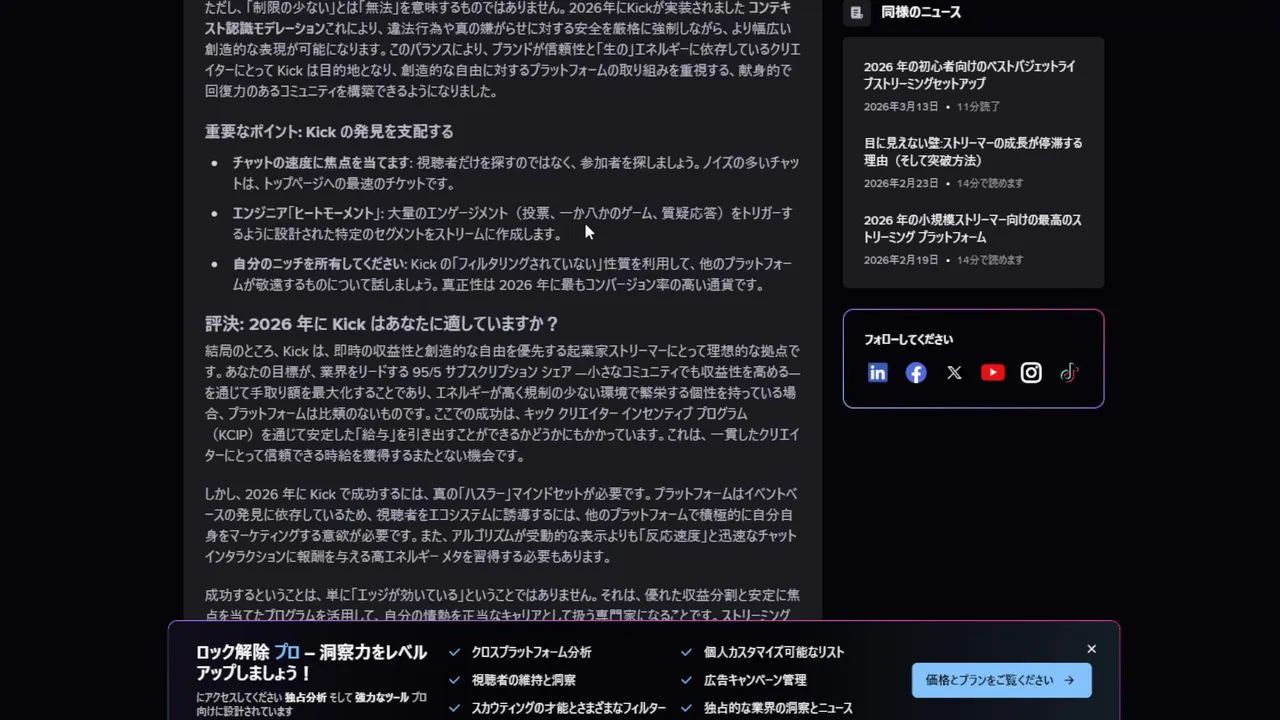
Task: Open the Instagram social icon
Action: tap(1031, 373)
